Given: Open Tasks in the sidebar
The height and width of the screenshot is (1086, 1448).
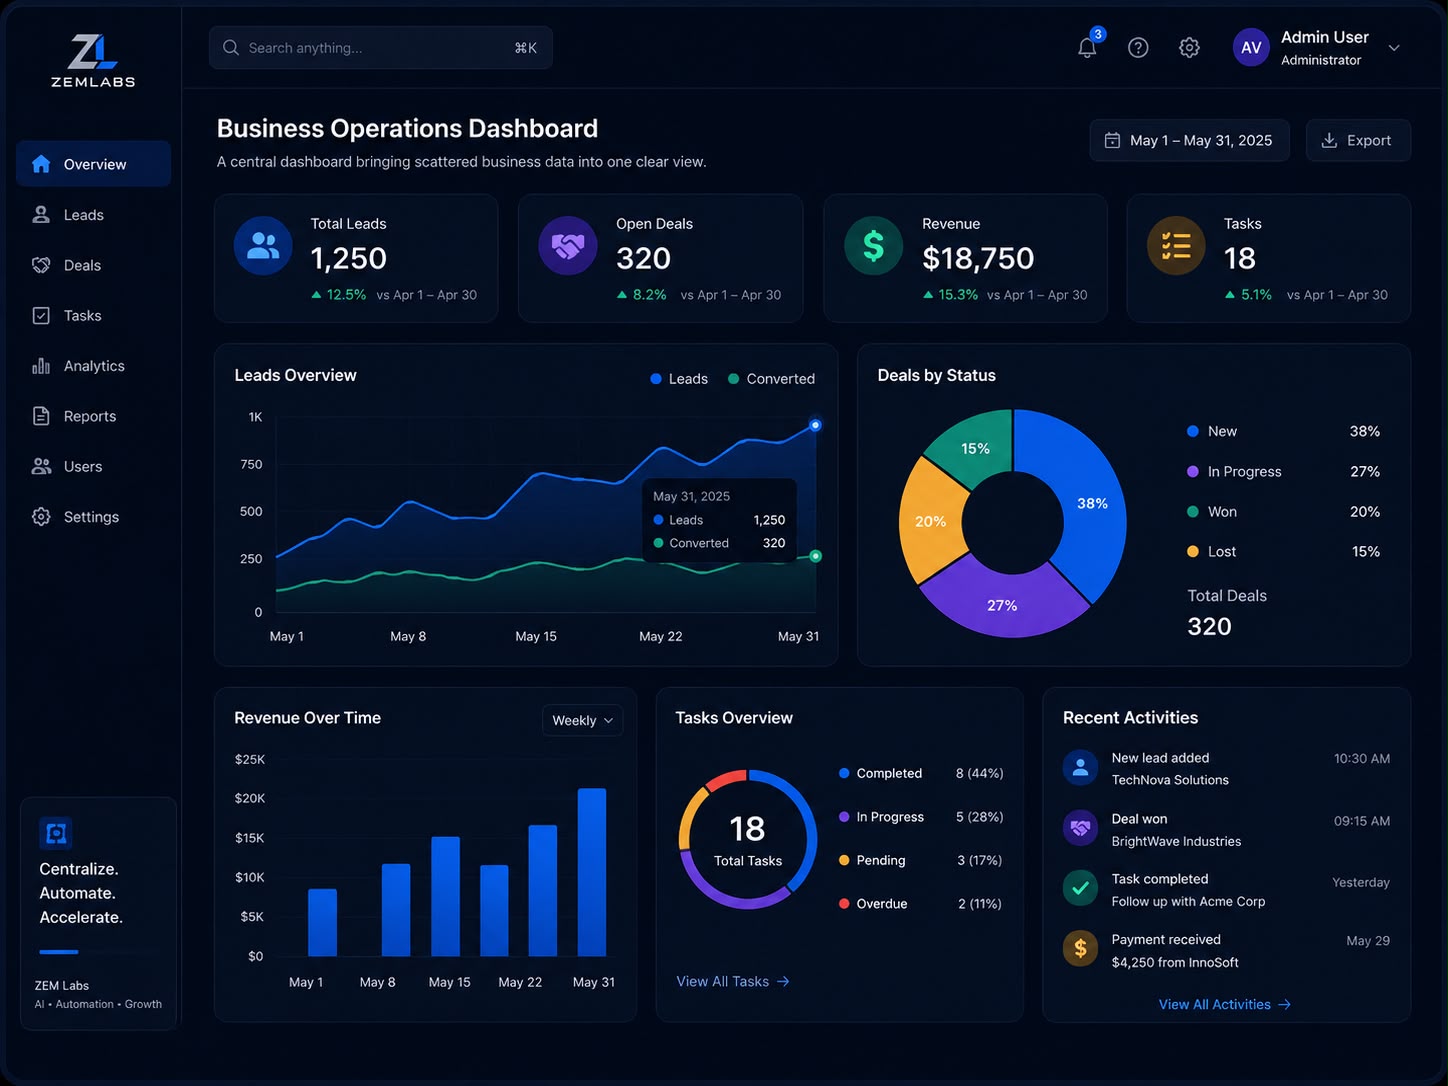Looking at the screenshot, I should tap(93, 315).
